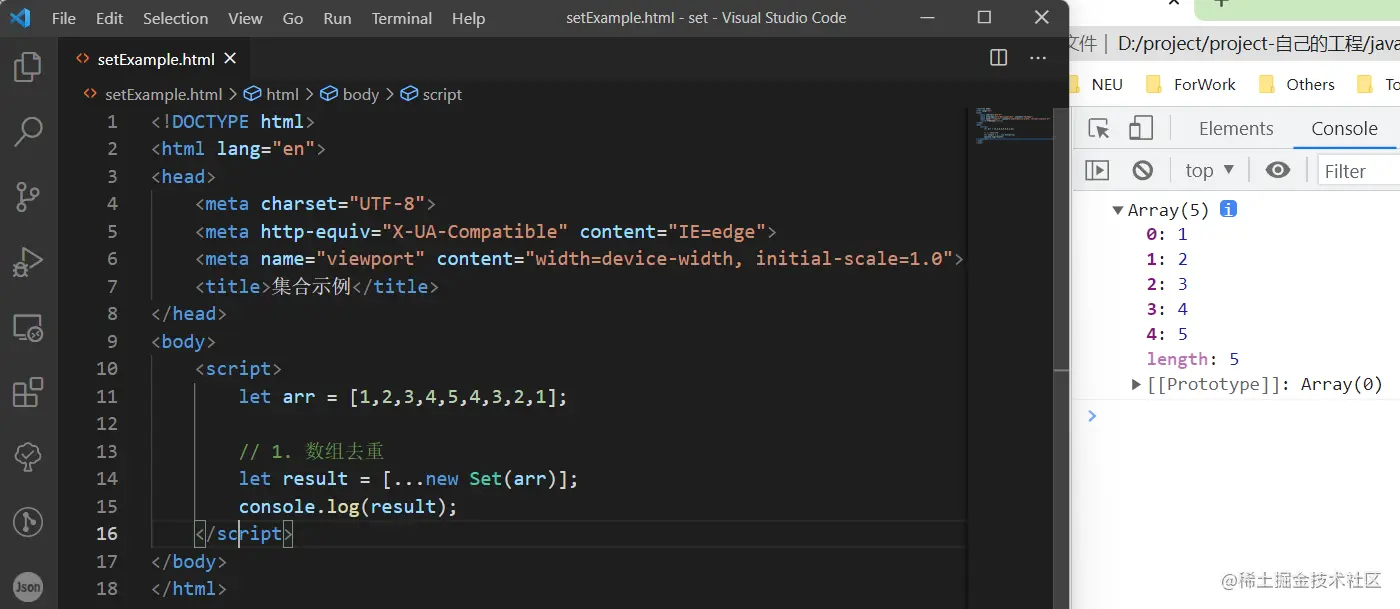Image resolution: width=1400 pixels, height=609 pixels.
Task: Open the Help menu
Action: click(x=468, y=18)
